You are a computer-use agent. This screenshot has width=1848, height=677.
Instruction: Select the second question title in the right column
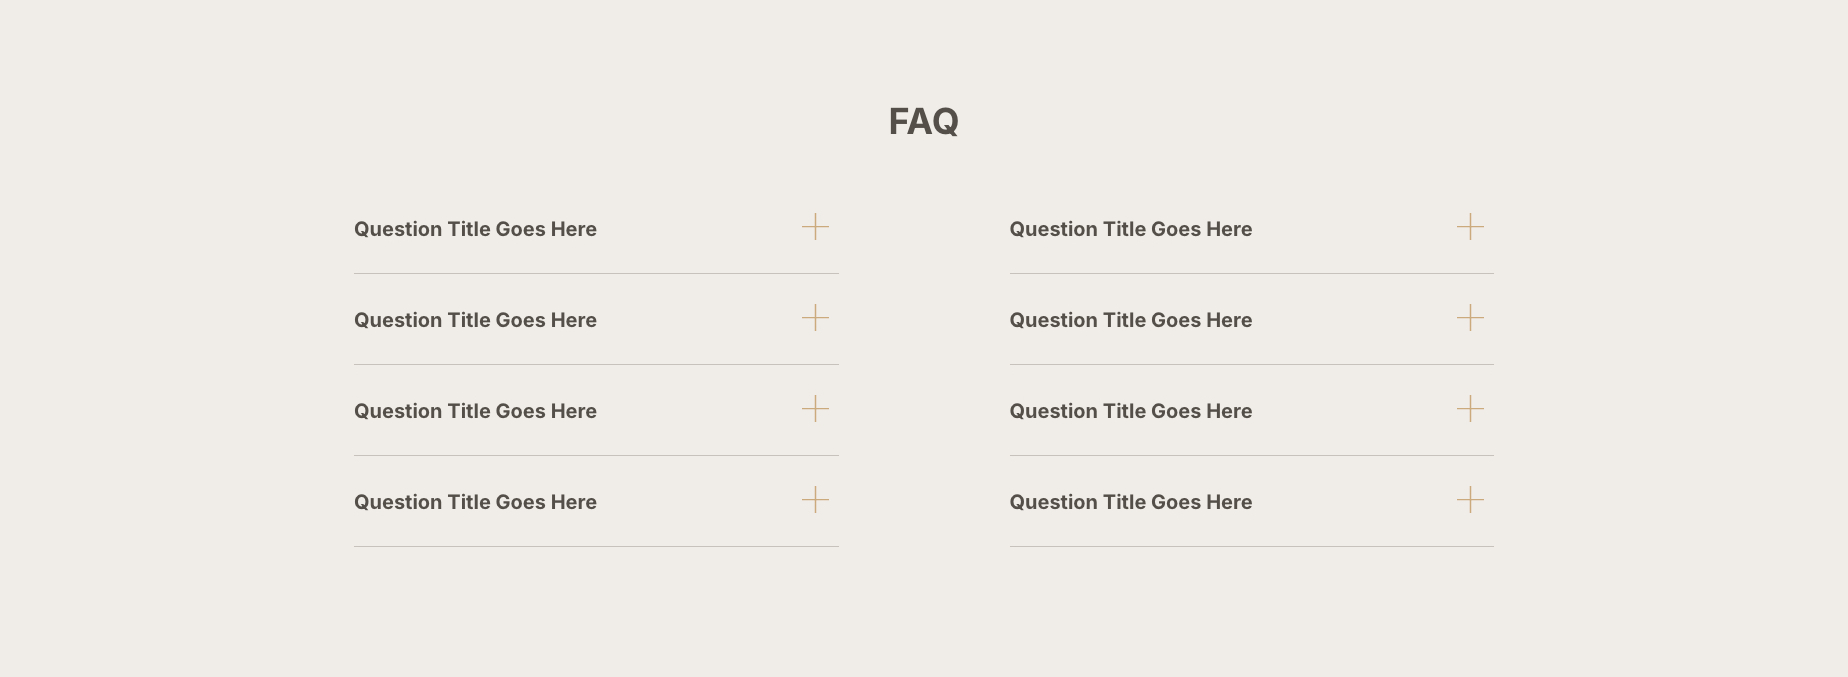(x=1130, y=320)
